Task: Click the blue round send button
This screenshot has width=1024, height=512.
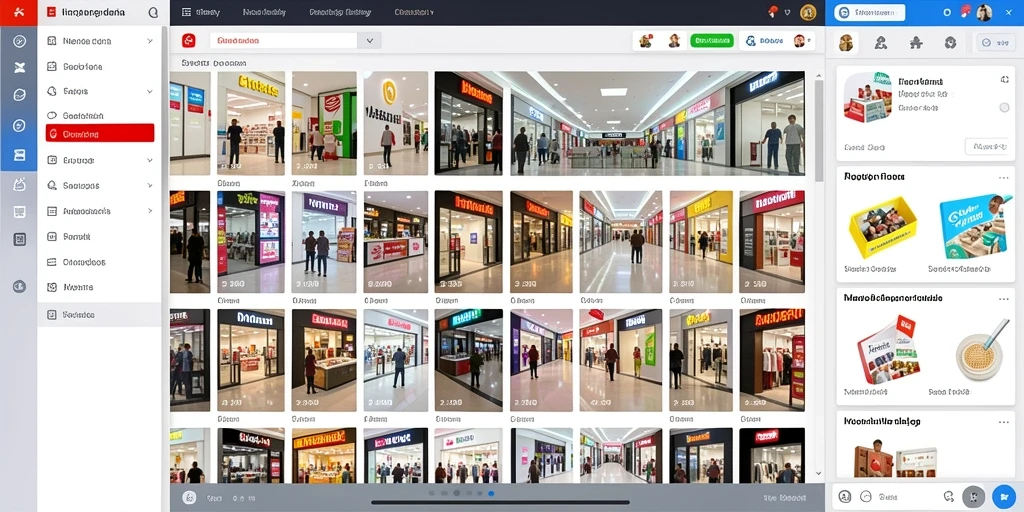Action: pos(1003,496)
